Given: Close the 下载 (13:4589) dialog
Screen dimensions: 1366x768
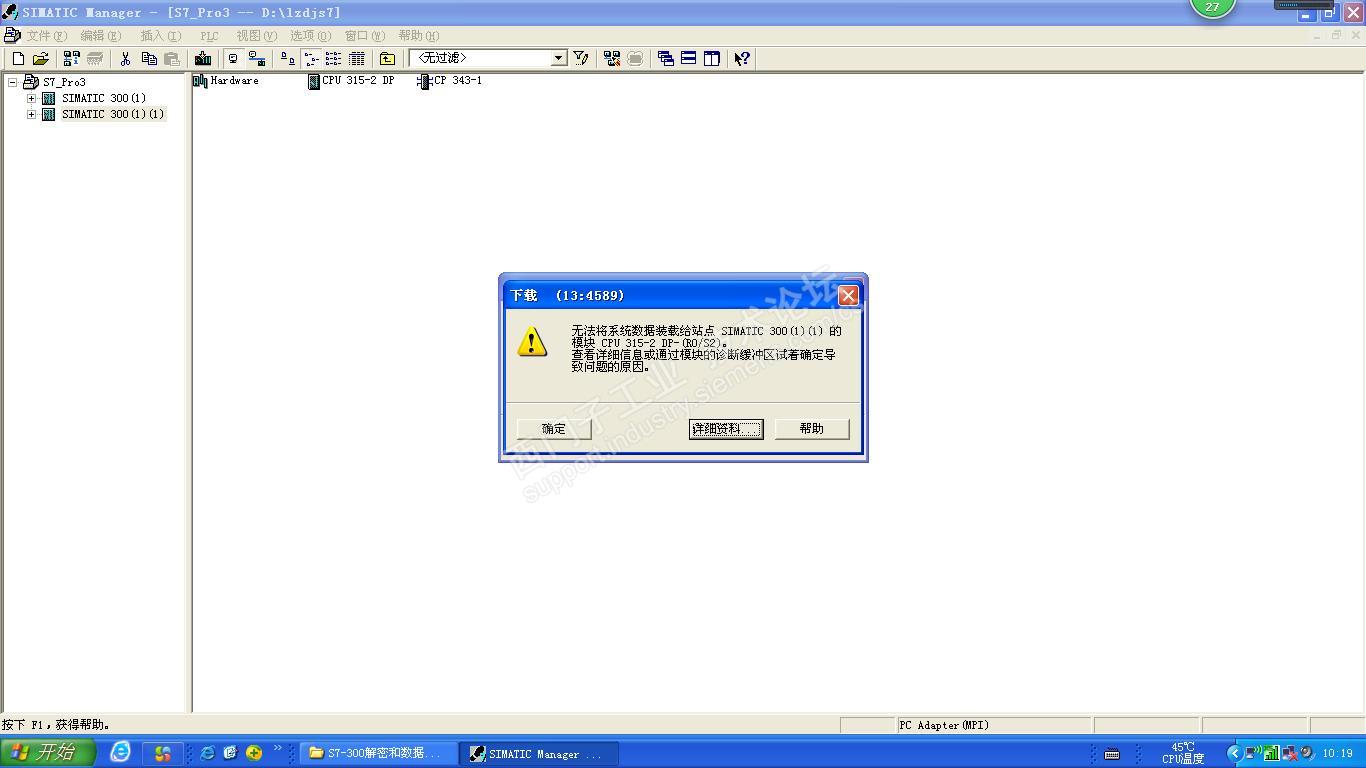Looking at the screenshot, I should click(x=848, y=295).
